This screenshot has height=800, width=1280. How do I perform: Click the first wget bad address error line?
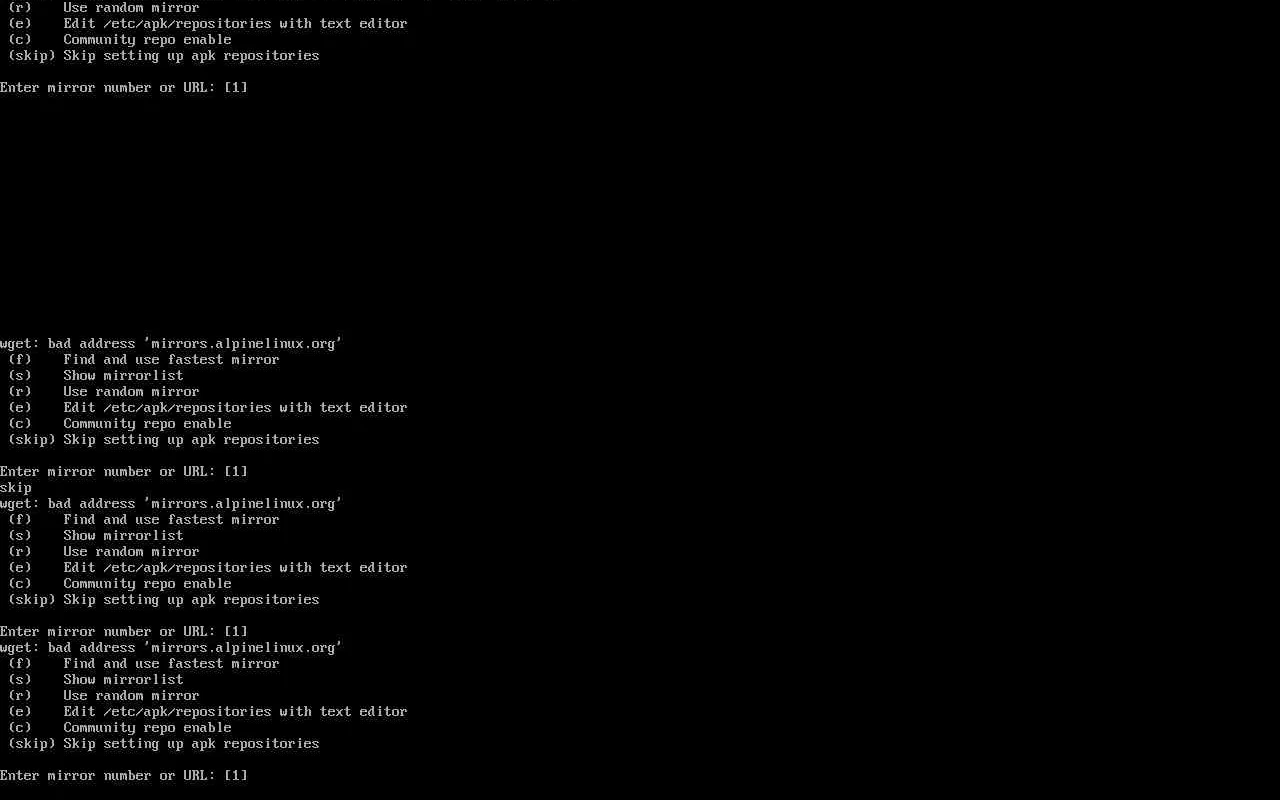click(x=171, y=344)
